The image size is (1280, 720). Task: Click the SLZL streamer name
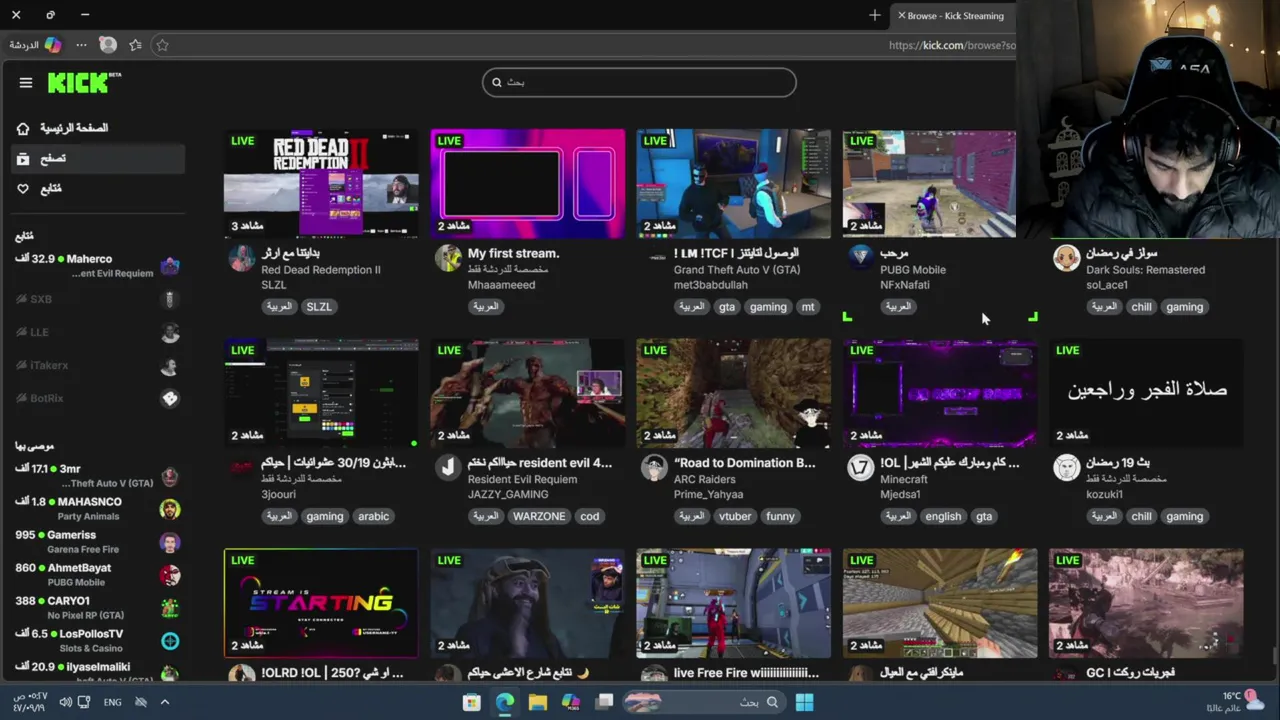click(274, 285)
